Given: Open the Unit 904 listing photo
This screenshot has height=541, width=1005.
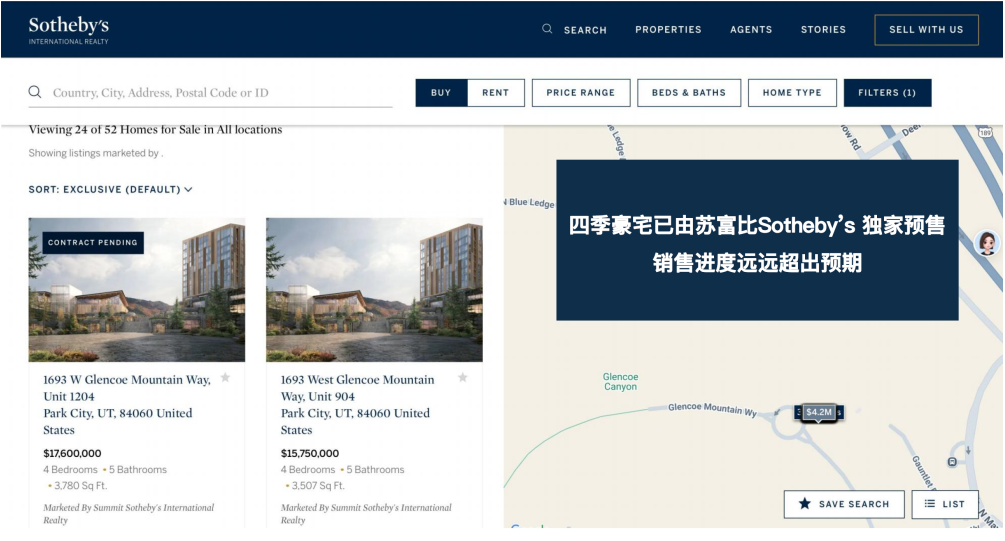Looking at the screenshot, I should tap(374, 290).
